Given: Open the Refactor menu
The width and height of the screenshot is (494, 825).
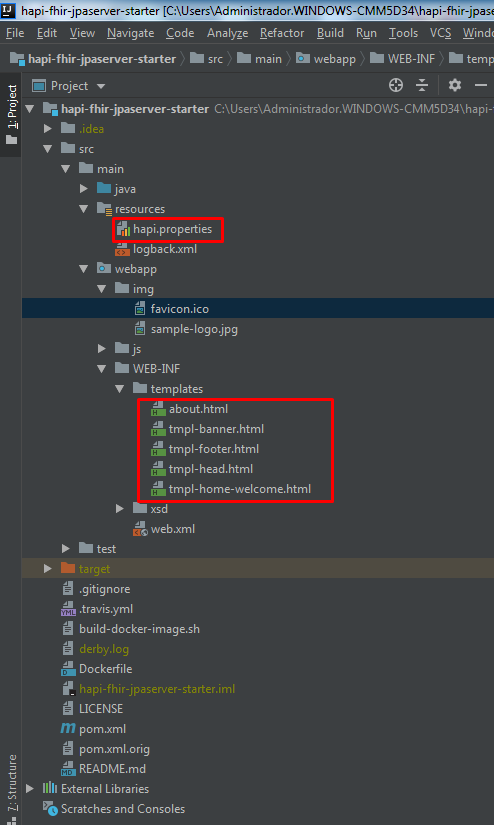Looking at the screenshot, I should [x=282, y=33].
